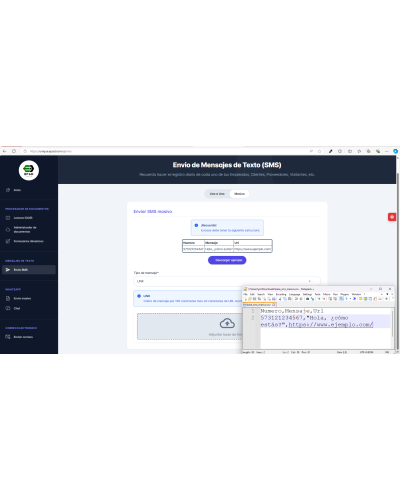The image size is (400, 500).
Task: Click the attach file drop zone
Action: 190,326
